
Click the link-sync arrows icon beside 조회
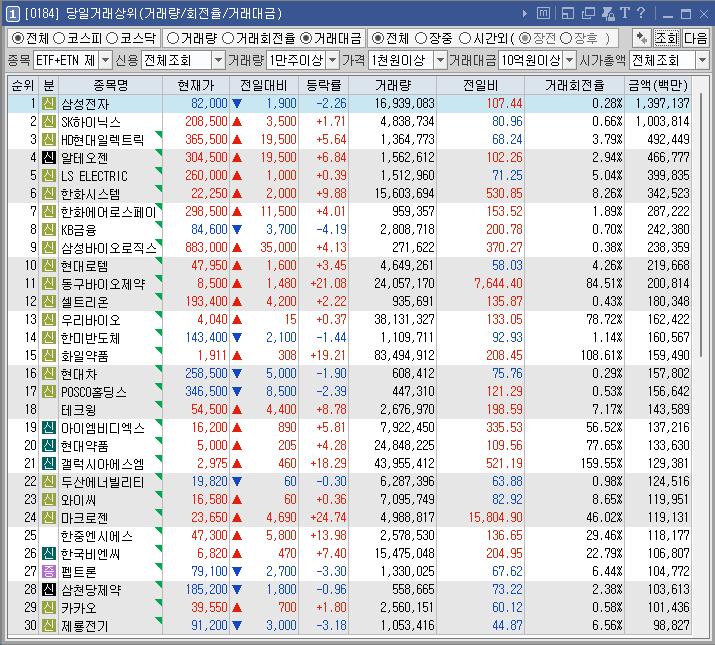642,38
